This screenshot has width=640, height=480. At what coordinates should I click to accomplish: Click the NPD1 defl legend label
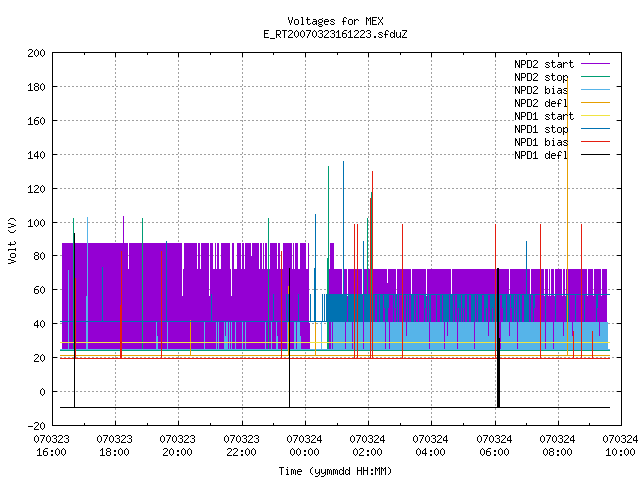[541, 156]
